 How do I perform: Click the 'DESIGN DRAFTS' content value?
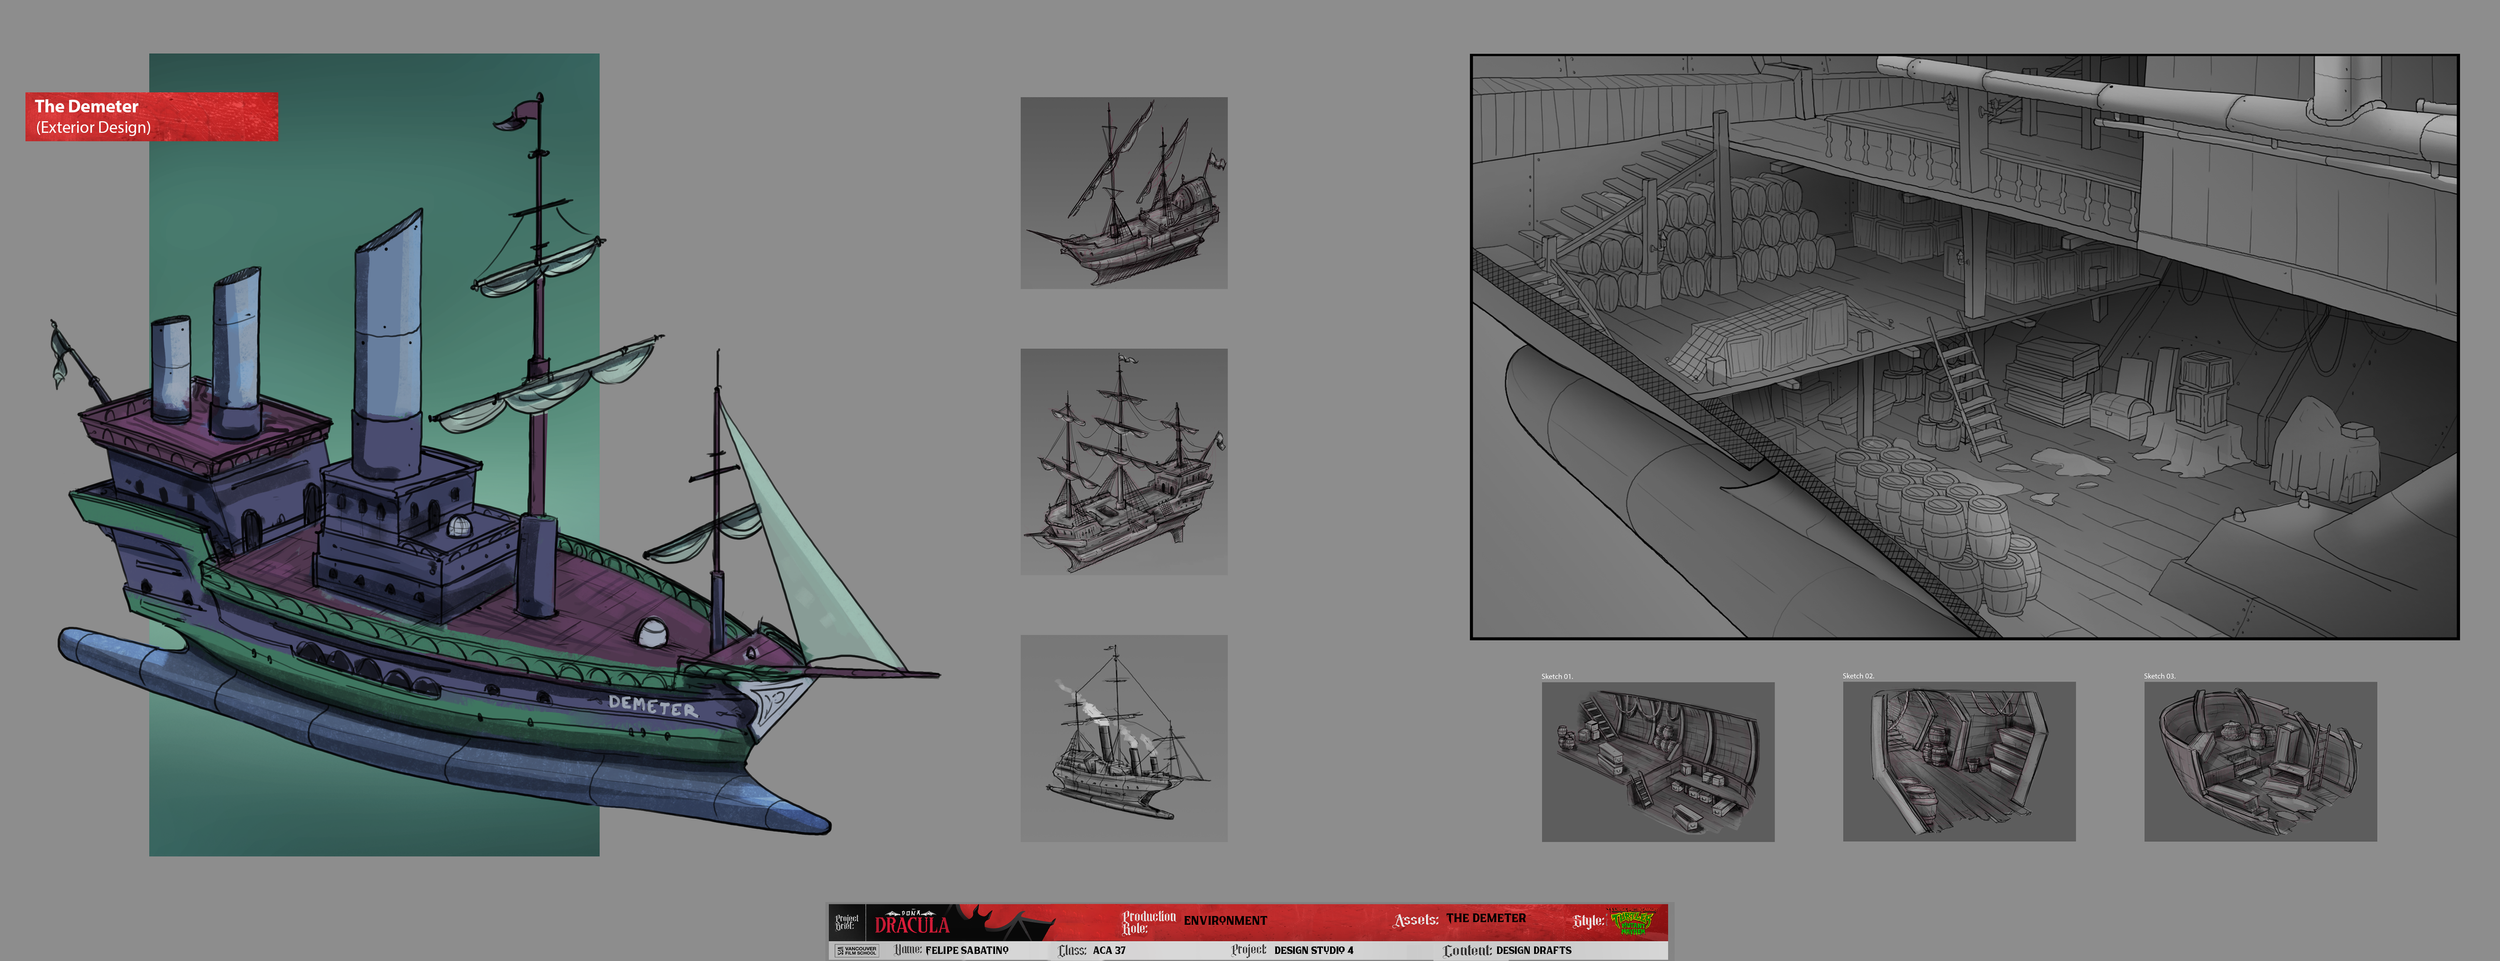[x=1534, y=951]
